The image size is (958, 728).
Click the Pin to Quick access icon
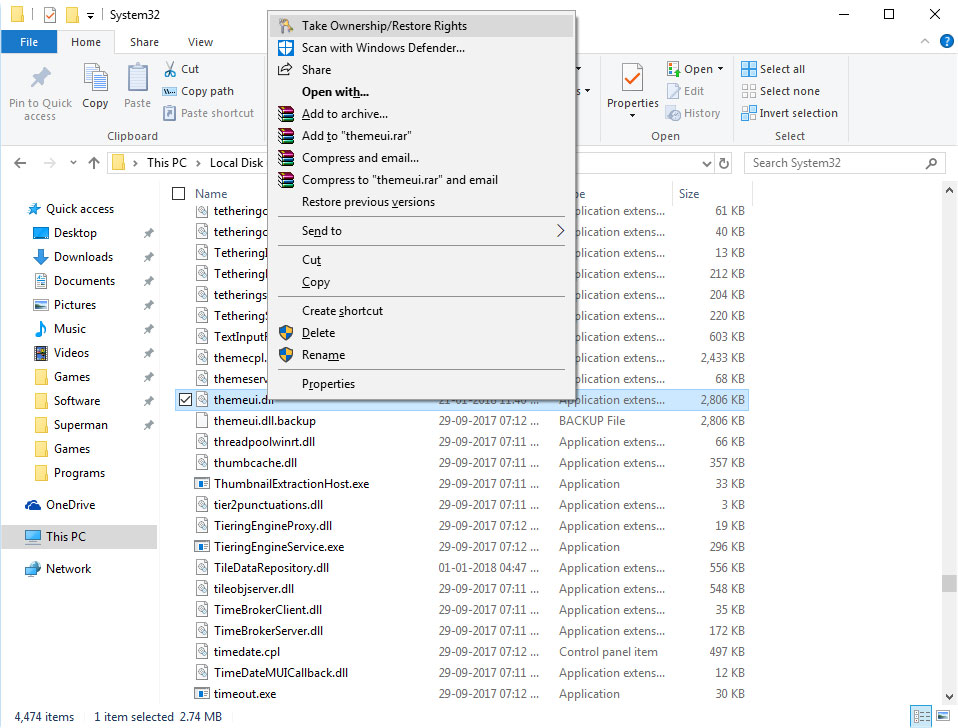pyautogui.click(x=40, y=78)
